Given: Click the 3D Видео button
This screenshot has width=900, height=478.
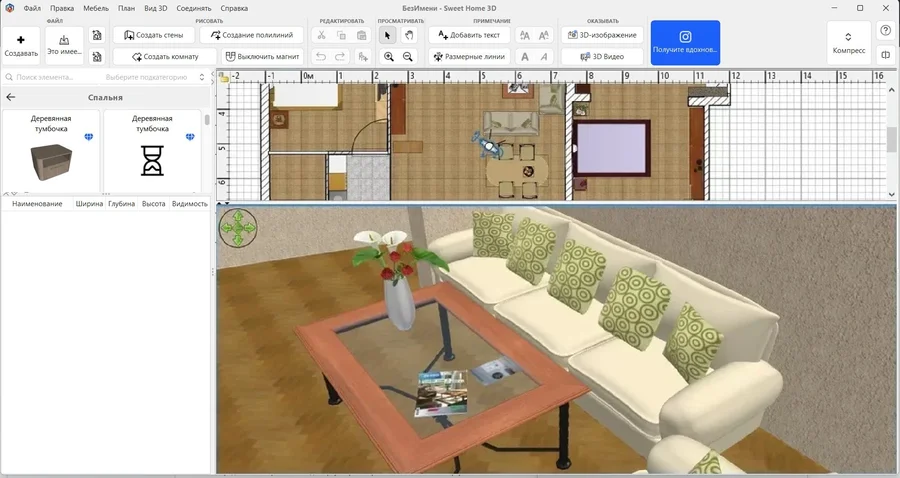Looking at the screenshot, I should [x=601, y=57].
